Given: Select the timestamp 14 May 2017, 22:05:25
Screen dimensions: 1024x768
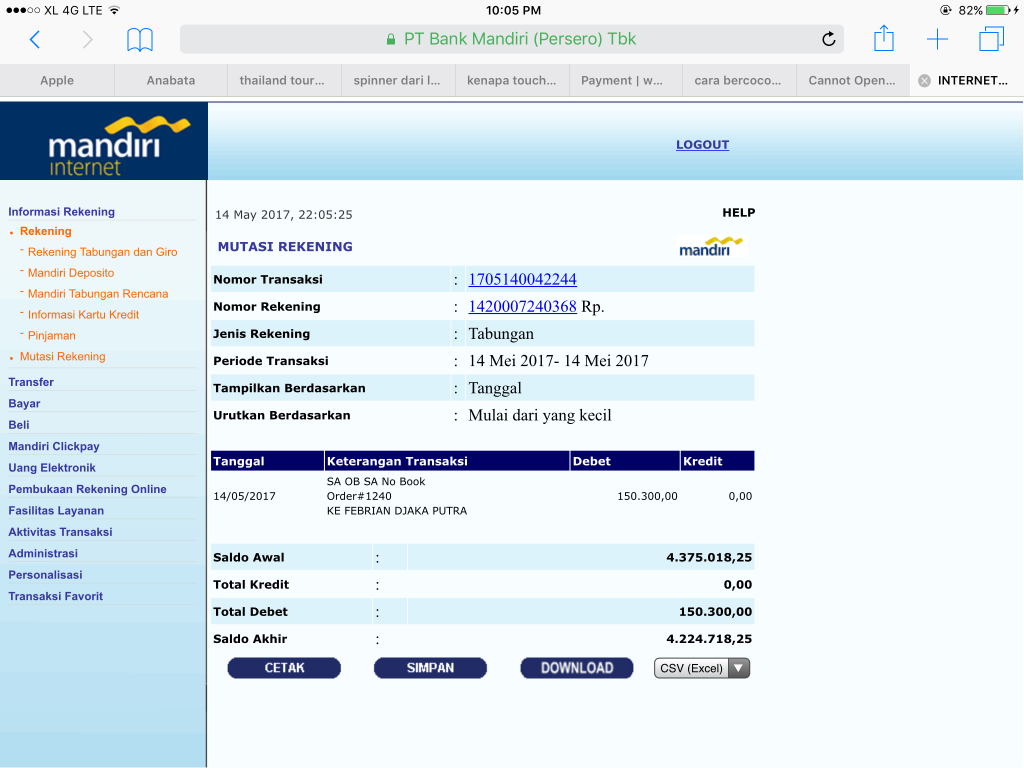Looking at the screenshot, I should 283,215.
